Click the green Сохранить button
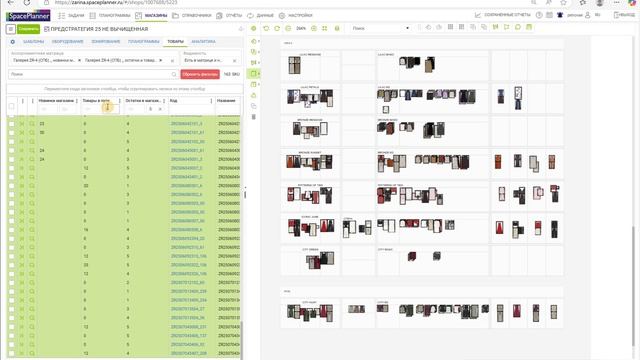Image resolution: width=640 pixels, height=360 pixels. (28, 29)
